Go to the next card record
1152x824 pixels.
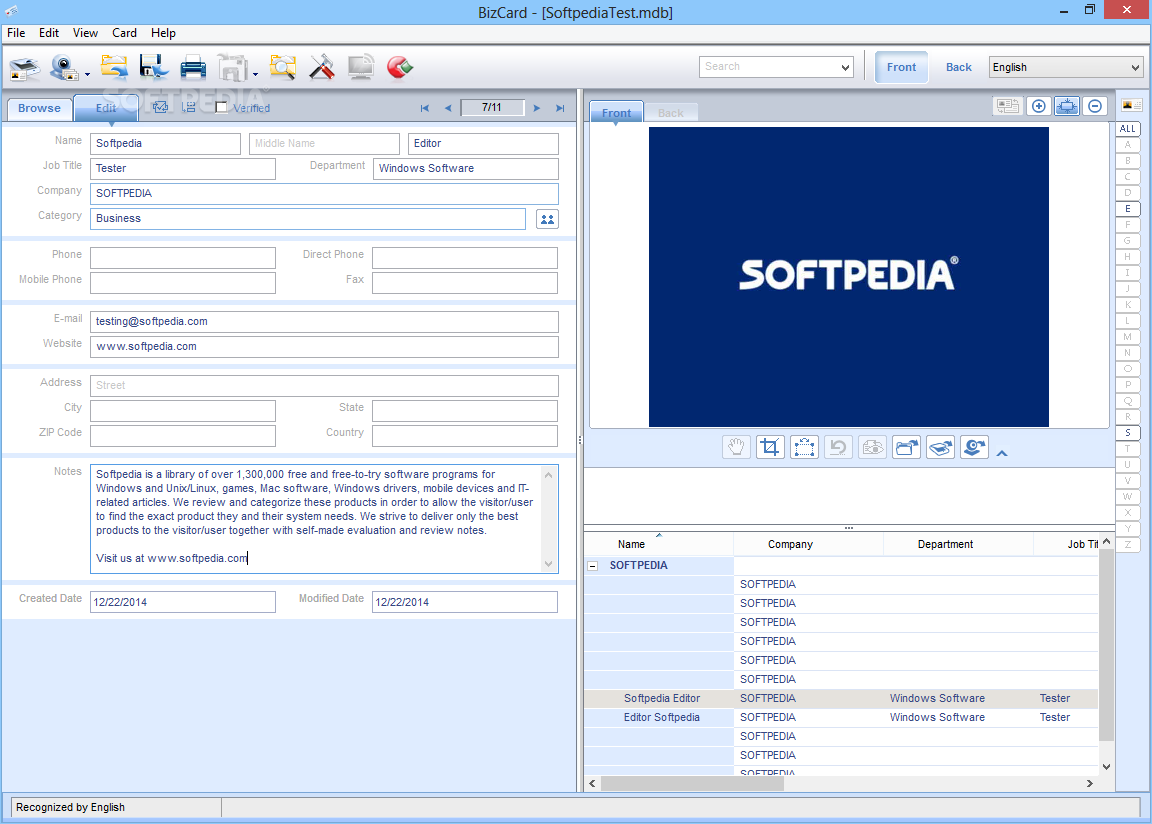point(537,108)
